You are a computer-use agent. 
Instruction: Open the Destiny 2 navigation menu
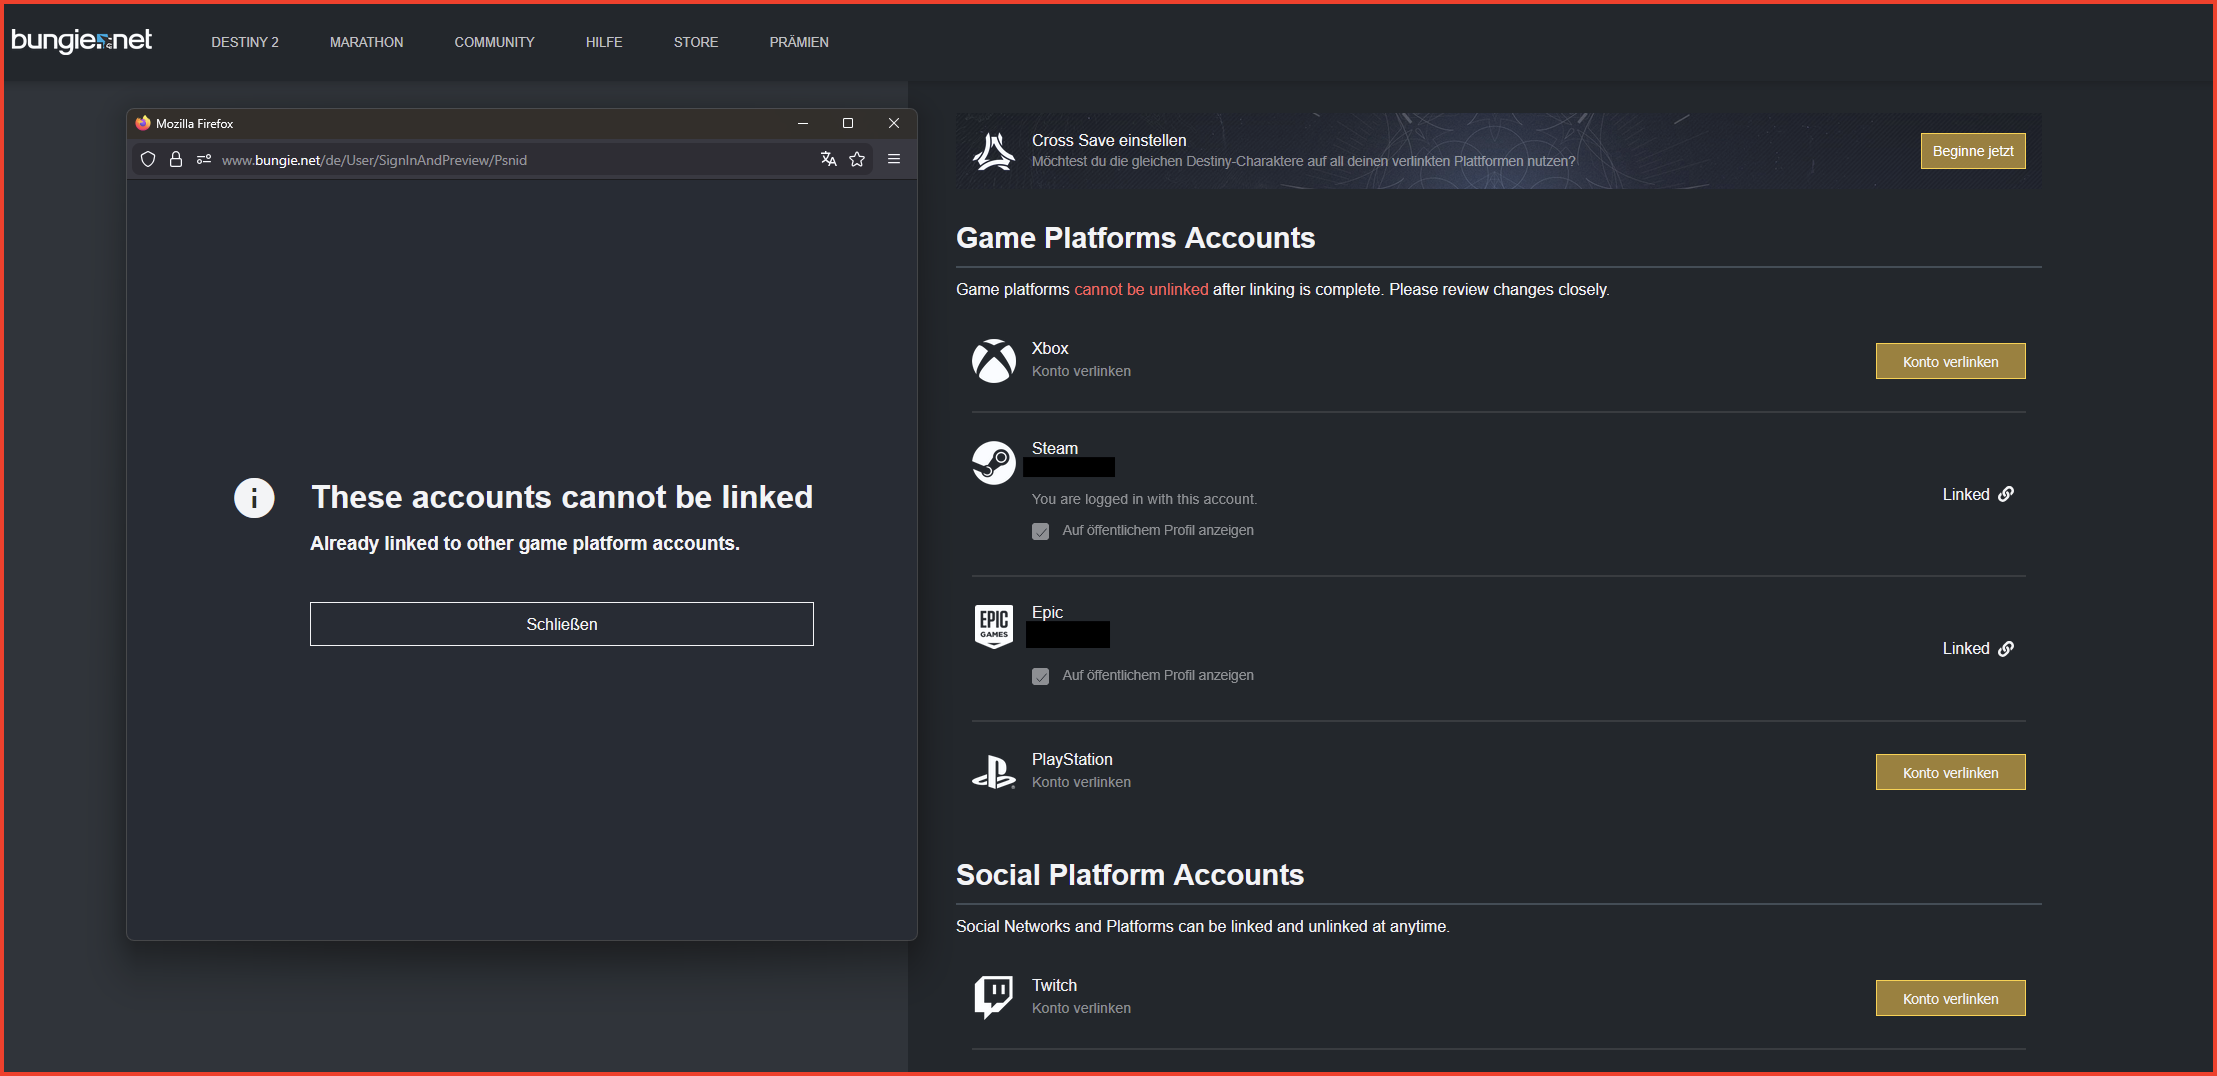point(245,42)
